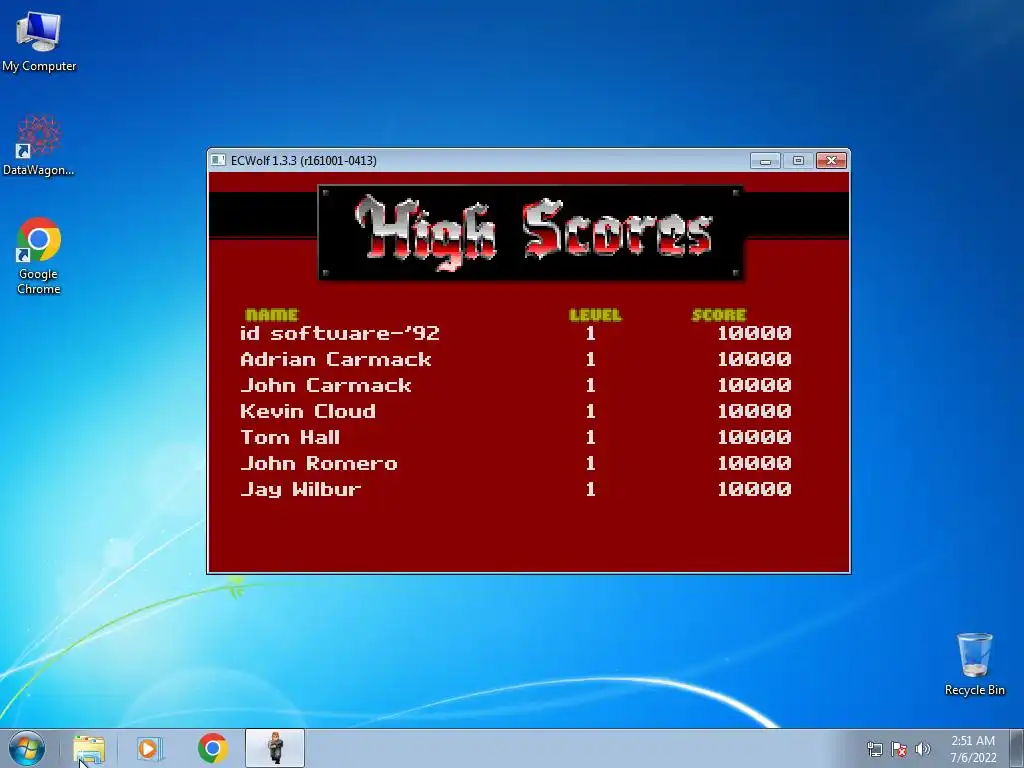Image resolution: width=1024 pixels, height=768 pixels.
Task: Click the ECWolf taskbar button
Action: 275,748
